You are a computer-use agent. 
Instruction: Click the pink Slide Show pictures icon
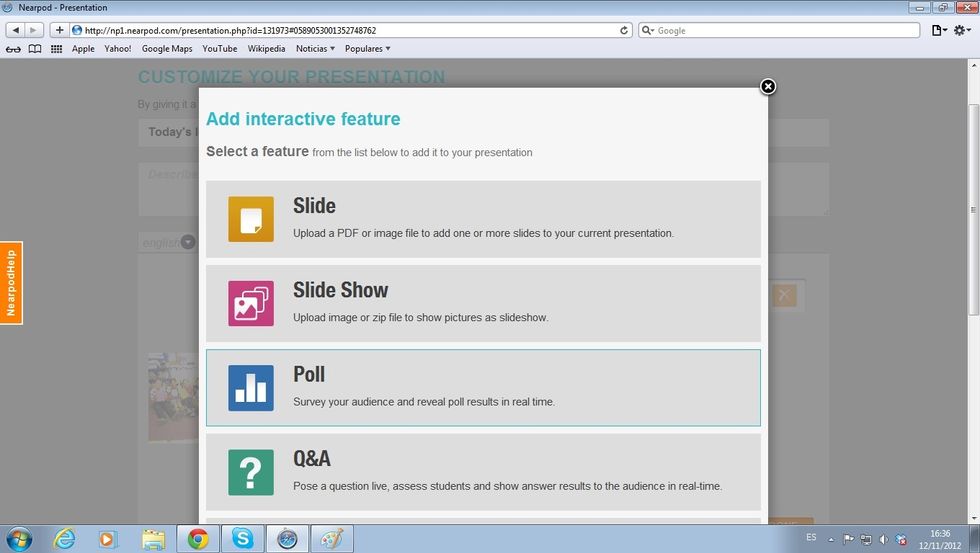point(251,304)
